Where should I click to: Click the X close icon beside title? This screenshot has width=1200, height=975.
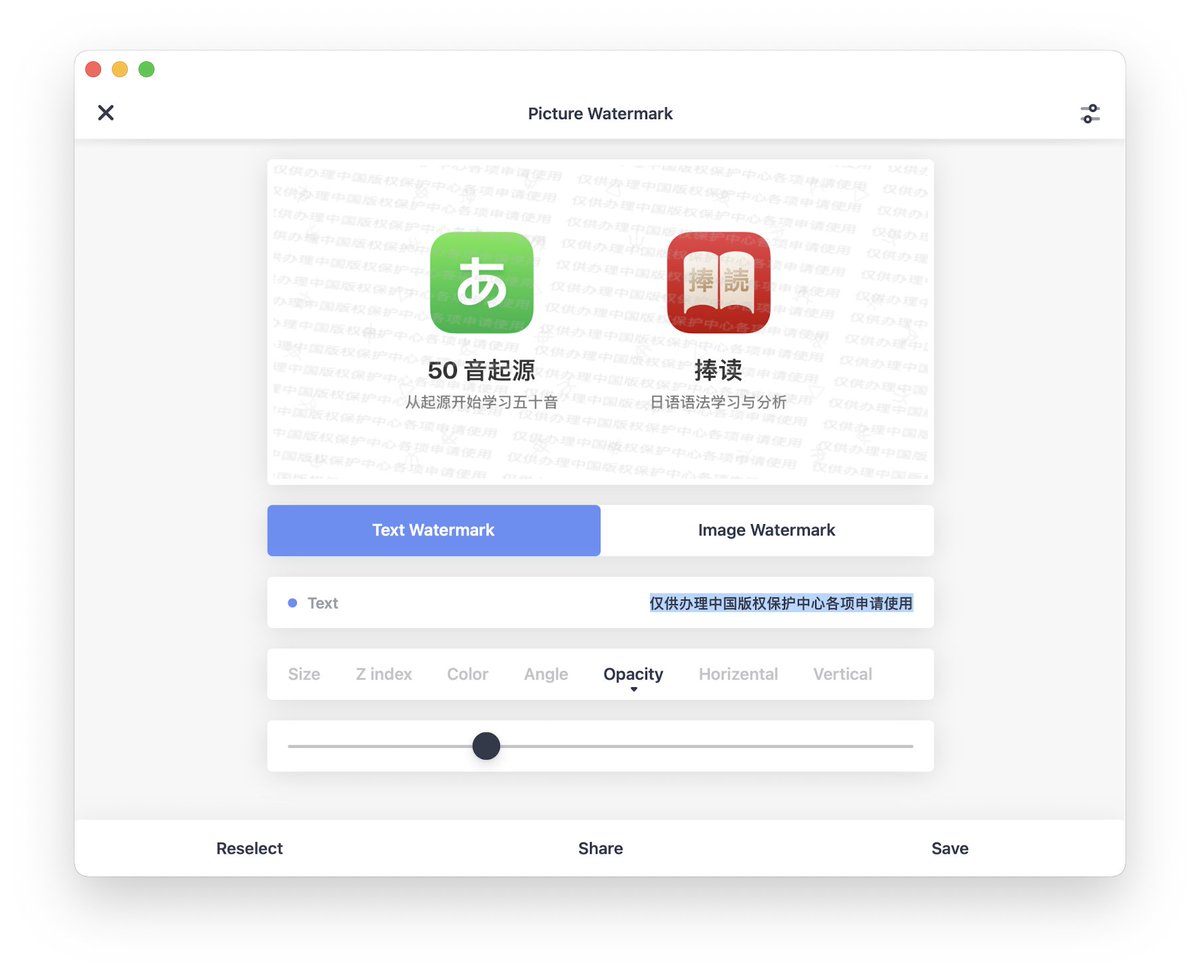click(x=106, y=113)
